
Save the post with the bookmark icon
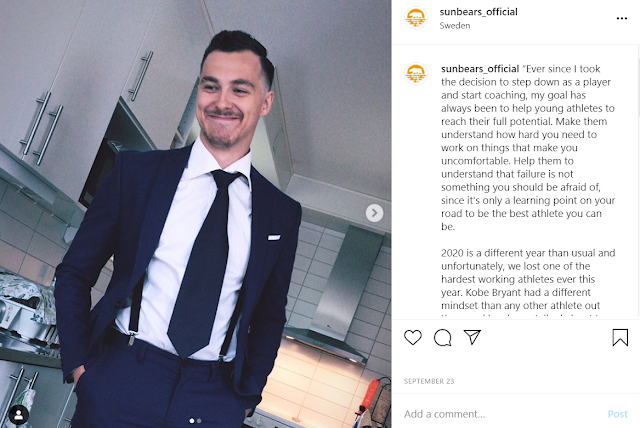click(x=620, y=337)
